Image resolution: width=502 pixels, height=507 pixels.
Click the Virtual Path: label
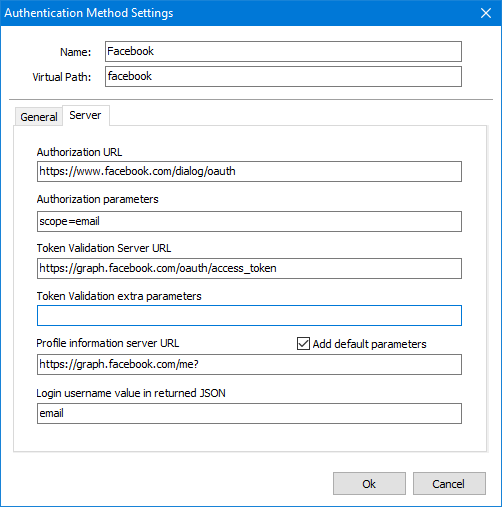62,77
